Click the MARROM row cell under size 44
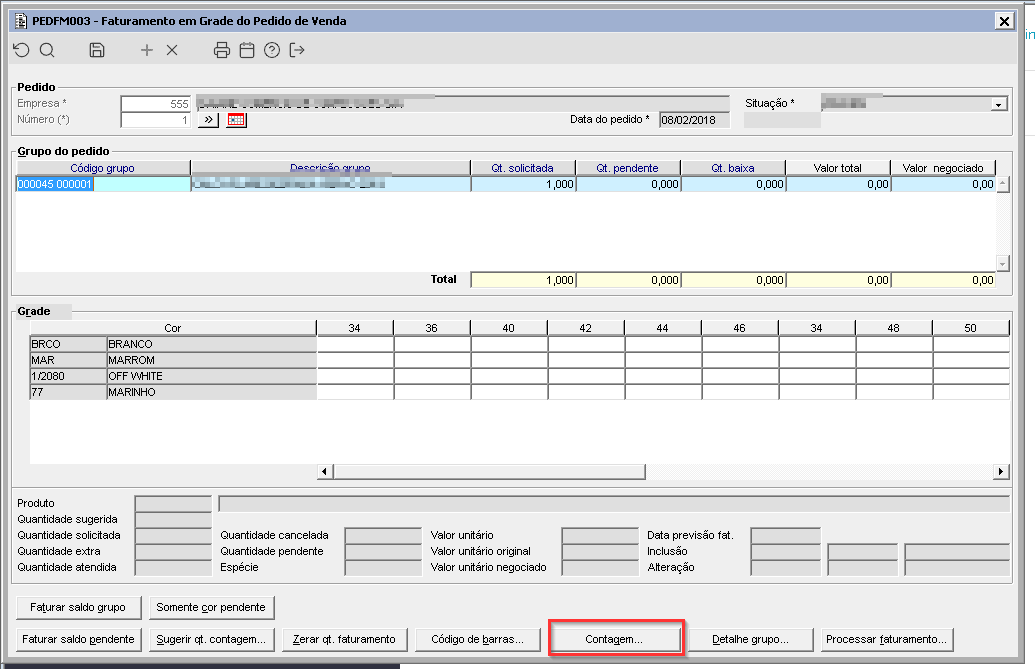Image resolution: width=1035 pixels, height=669 pixels. tap(663, 360)
